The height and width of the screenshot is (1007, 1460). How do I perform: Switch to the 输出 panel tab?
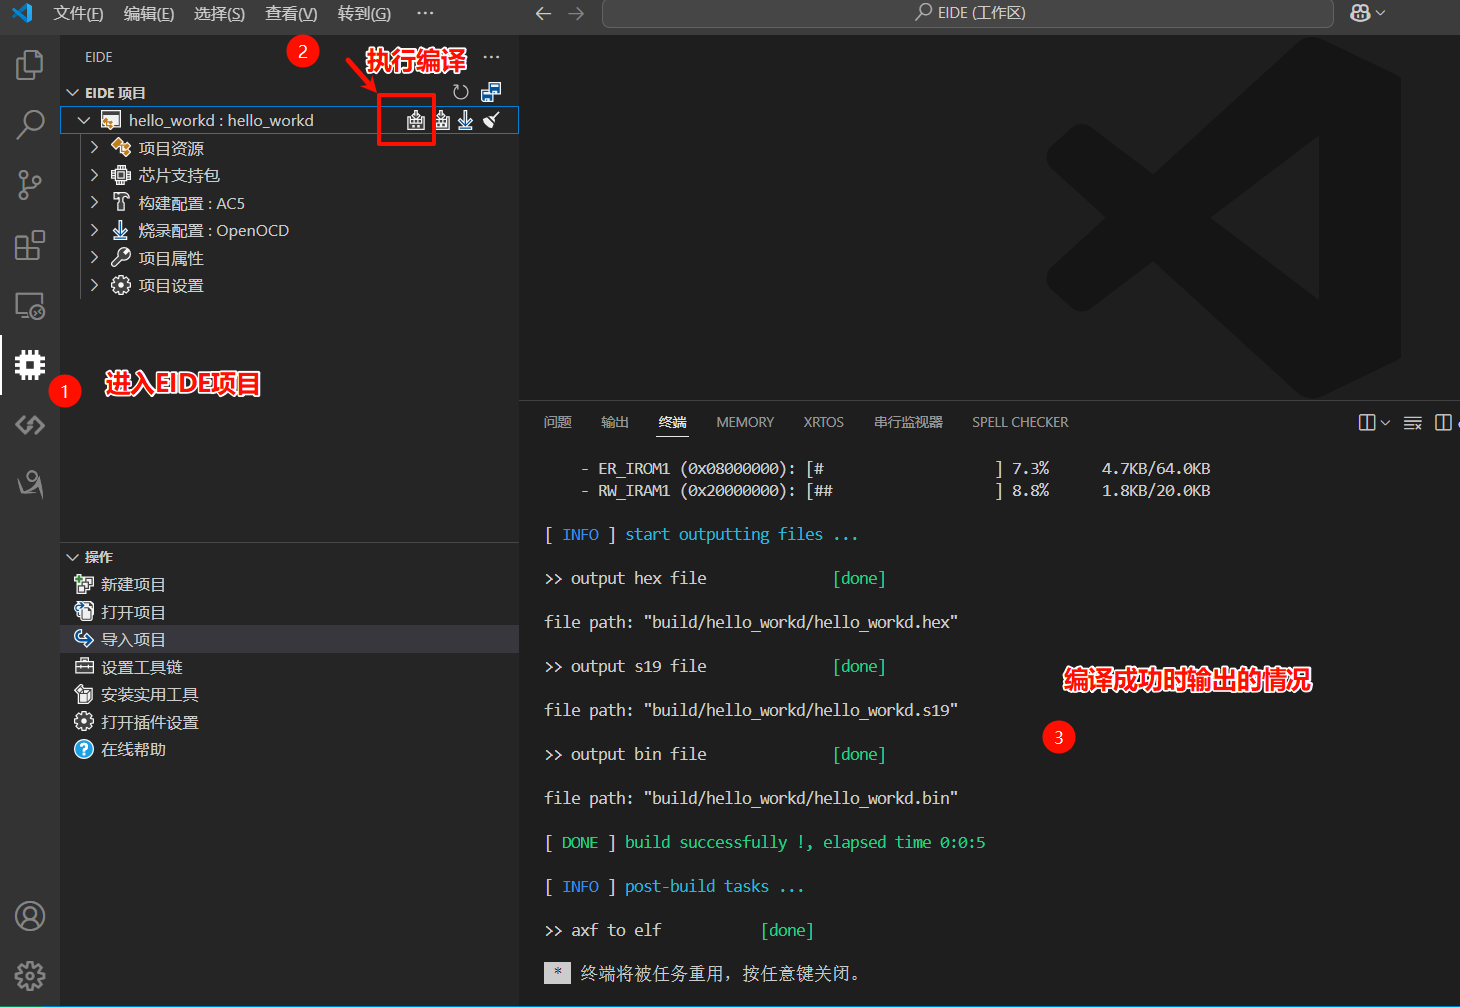click(x=614, y=422)
